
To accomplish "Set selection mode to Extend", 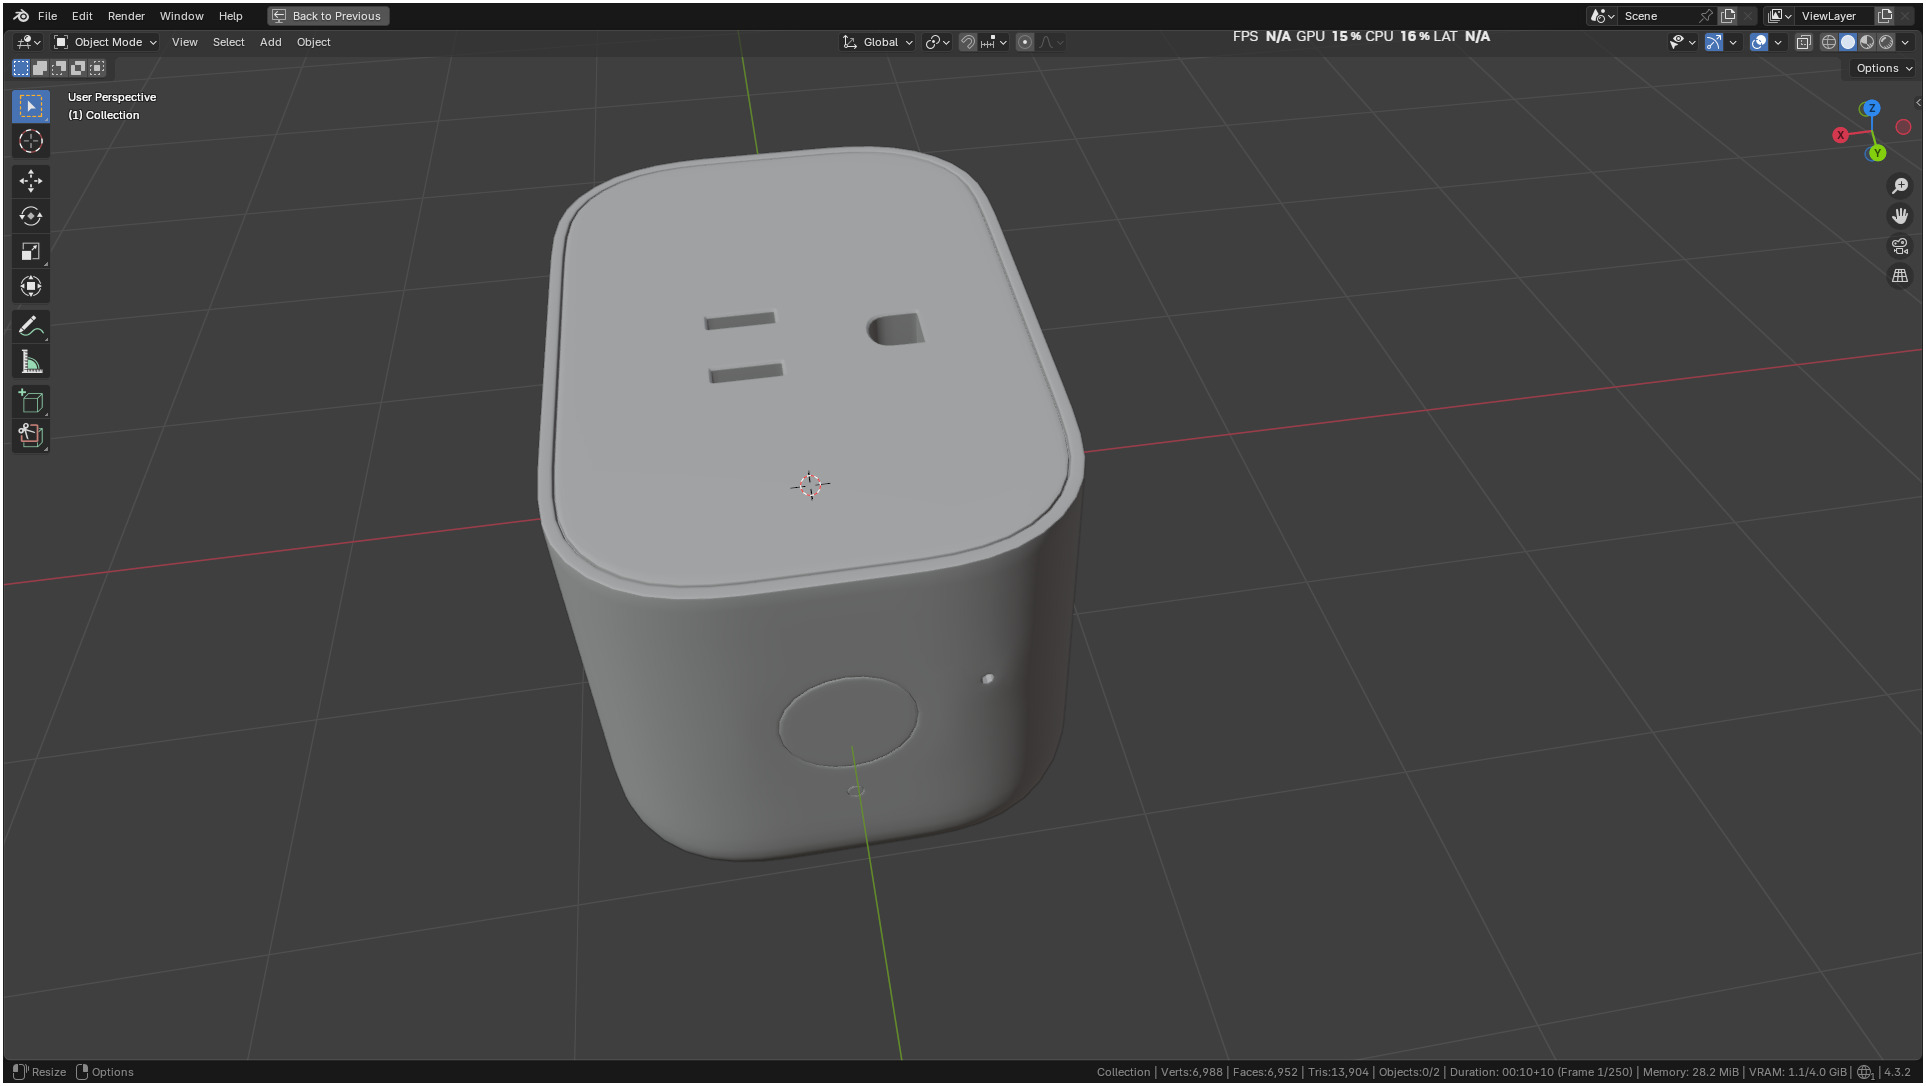I will 40,68.
